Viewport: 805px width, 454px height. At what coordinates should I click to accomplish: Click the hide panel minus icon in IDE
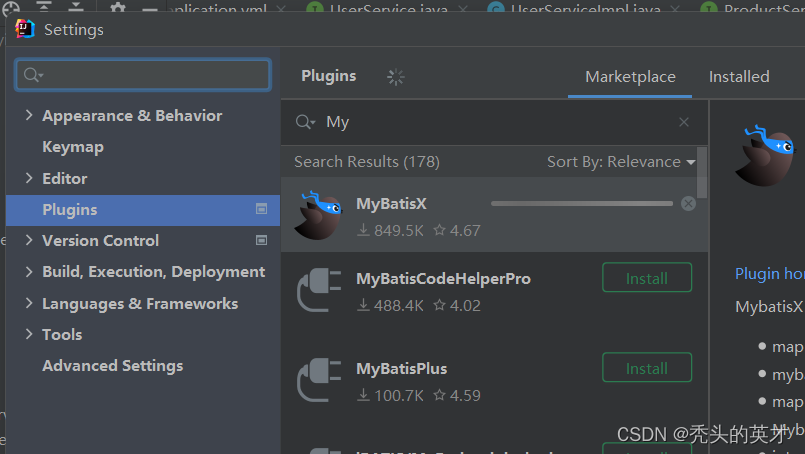point(149,9)
